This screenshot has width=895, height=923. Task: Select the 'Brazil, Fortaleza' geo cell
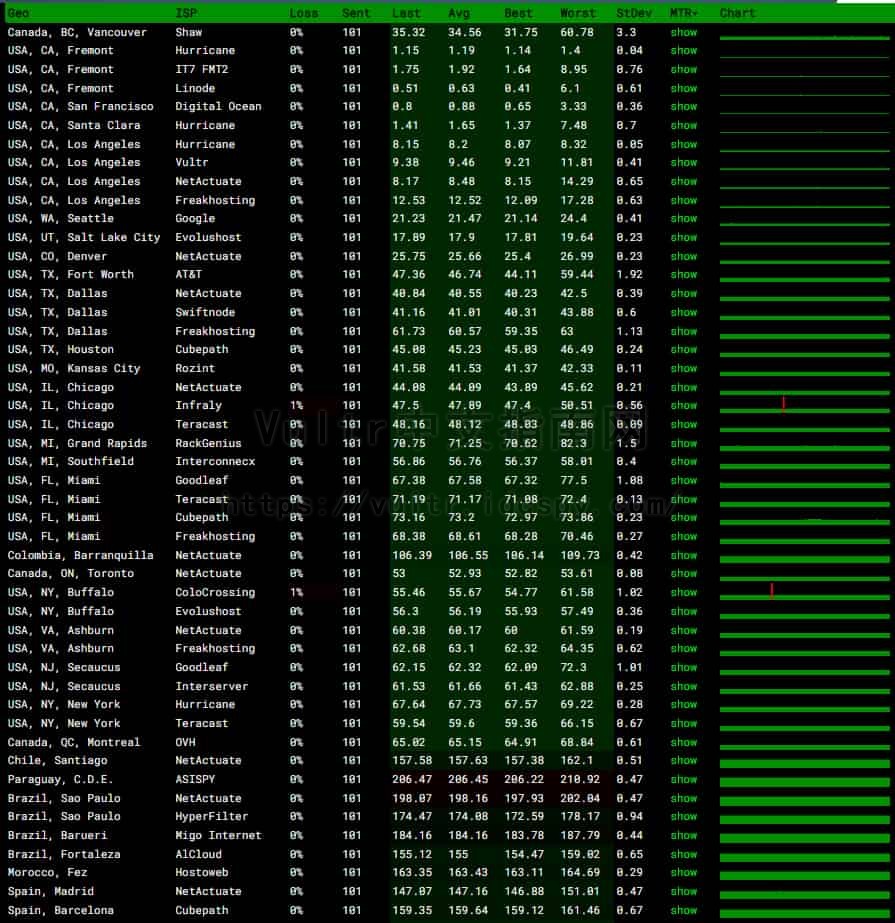64,854
